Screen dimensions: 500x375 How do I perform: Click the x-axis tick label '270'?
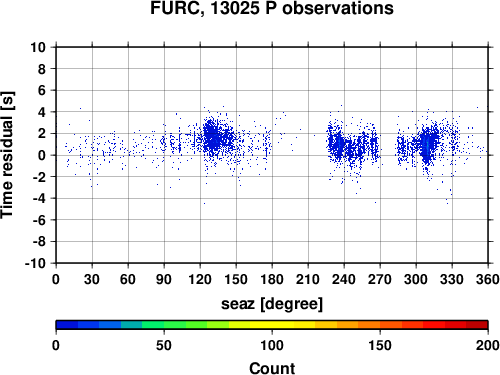click(x=380, y=279)
